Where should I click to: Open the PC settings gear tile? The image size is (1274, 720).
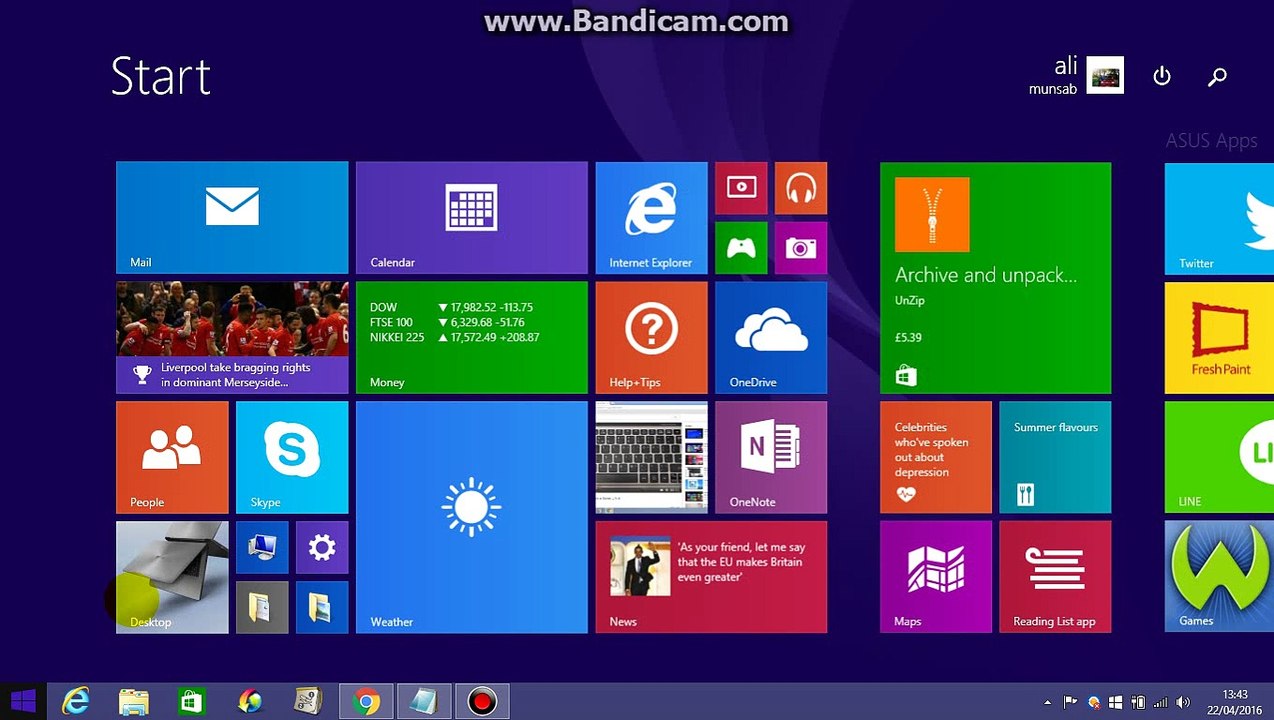pos(322,547)
